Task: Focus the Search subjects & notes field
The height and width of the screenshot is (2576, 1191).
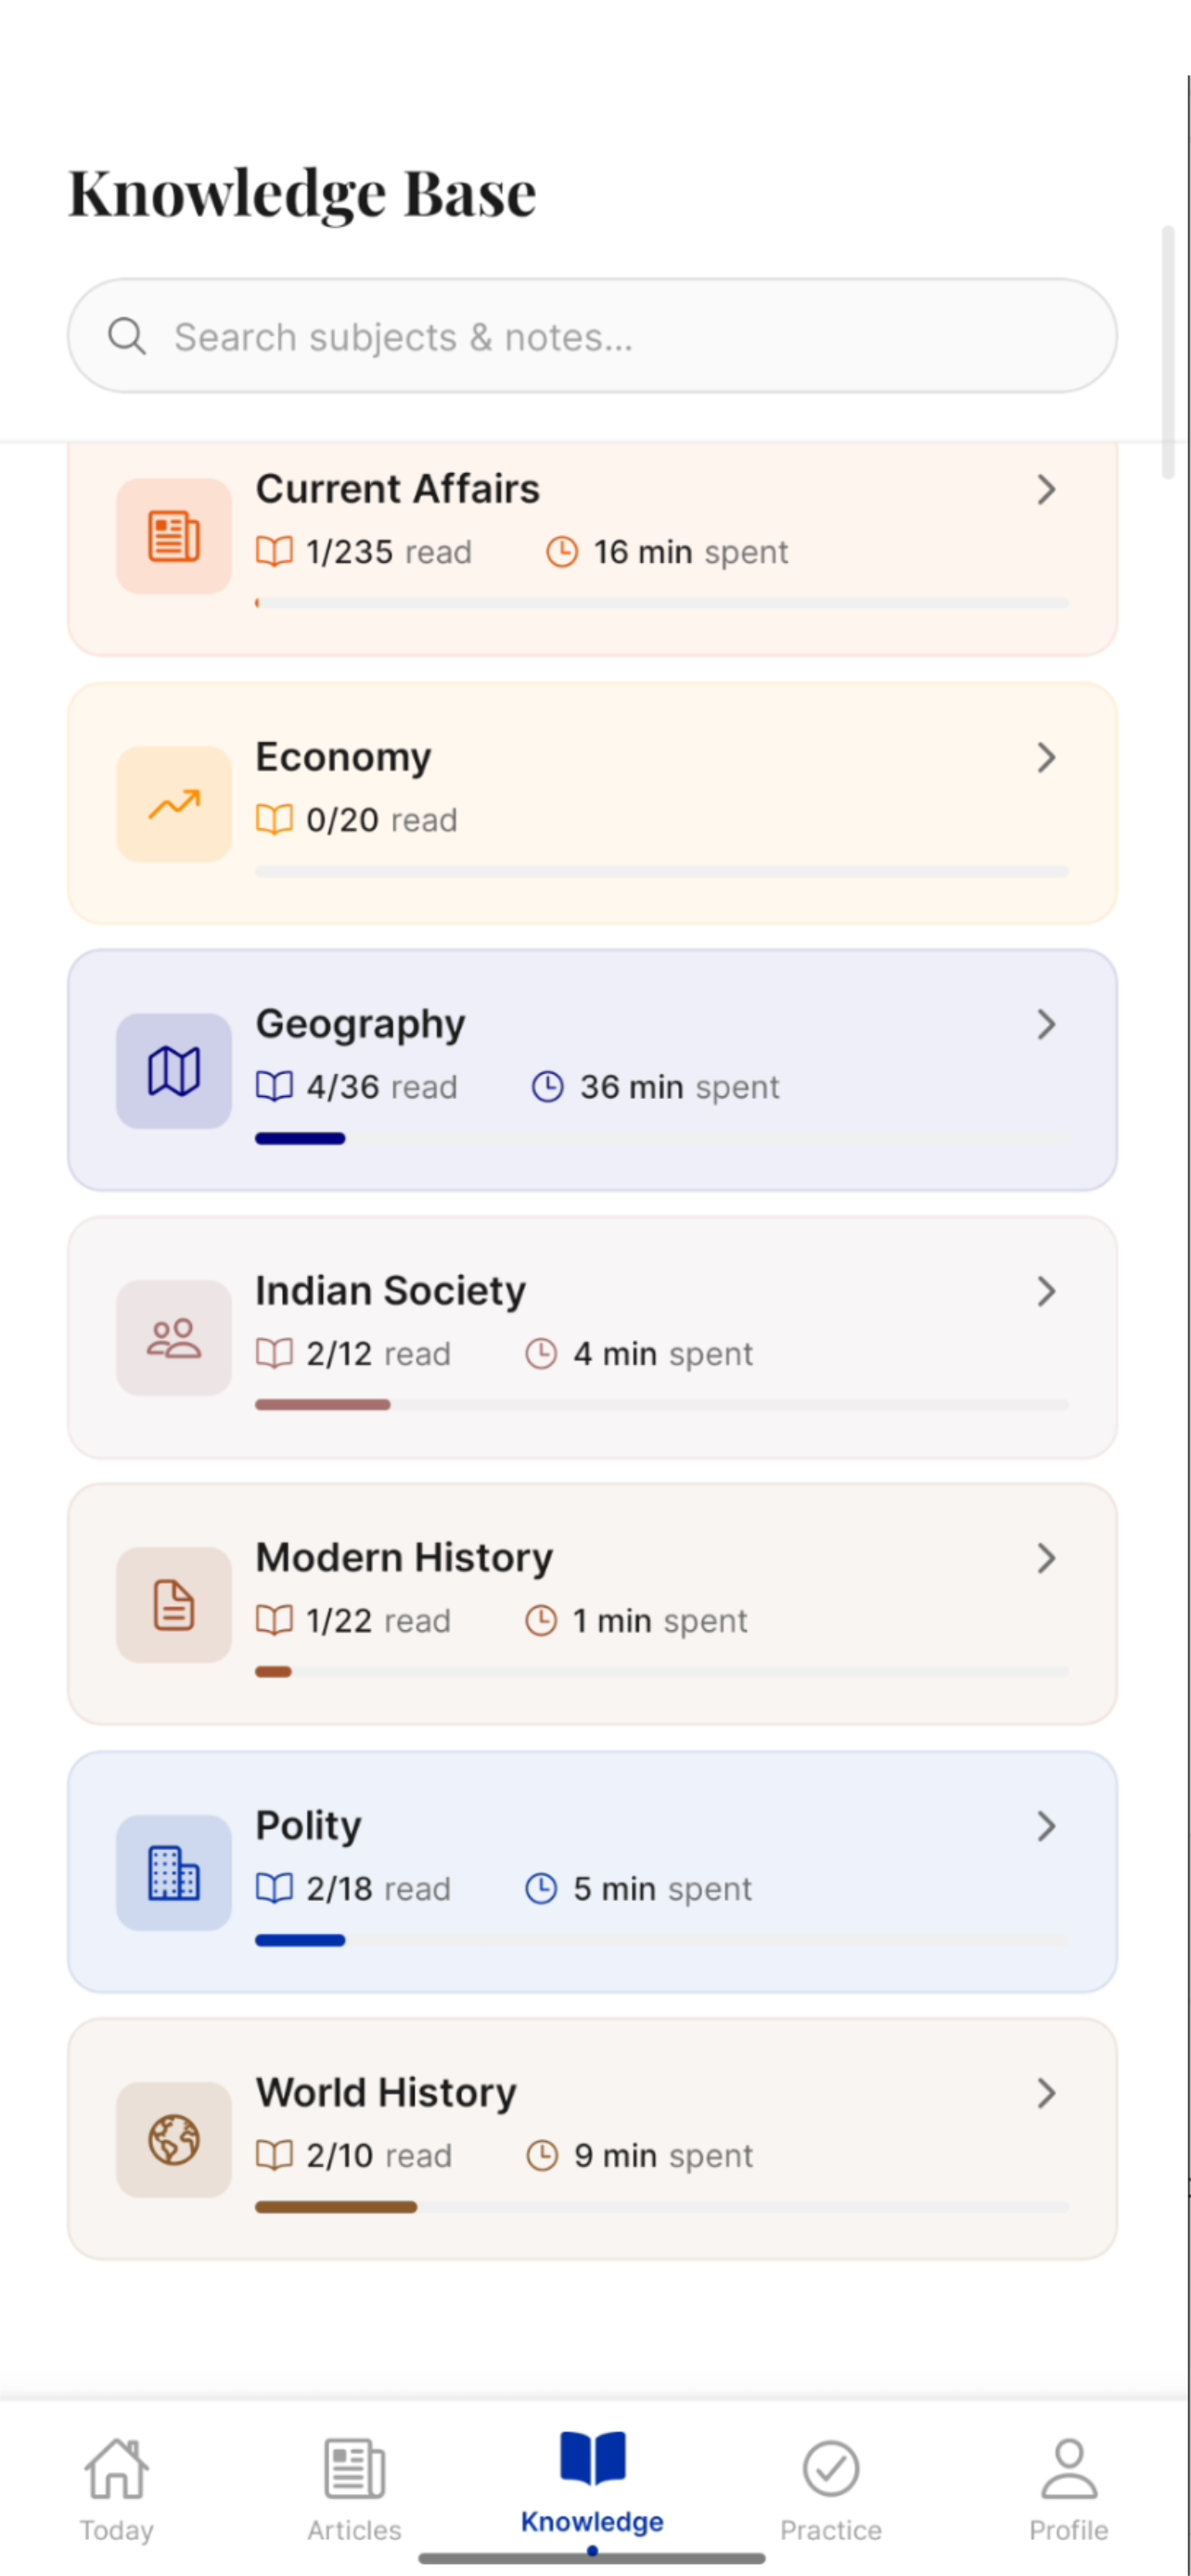Action: [x=592, y=336]
